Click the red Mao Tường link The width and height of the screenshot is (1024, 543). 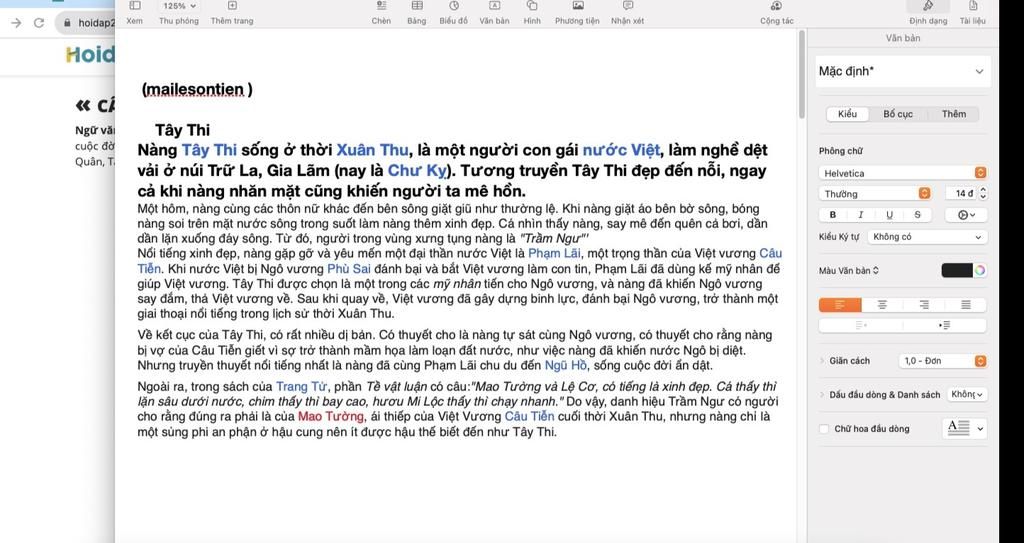click(330, 417)
